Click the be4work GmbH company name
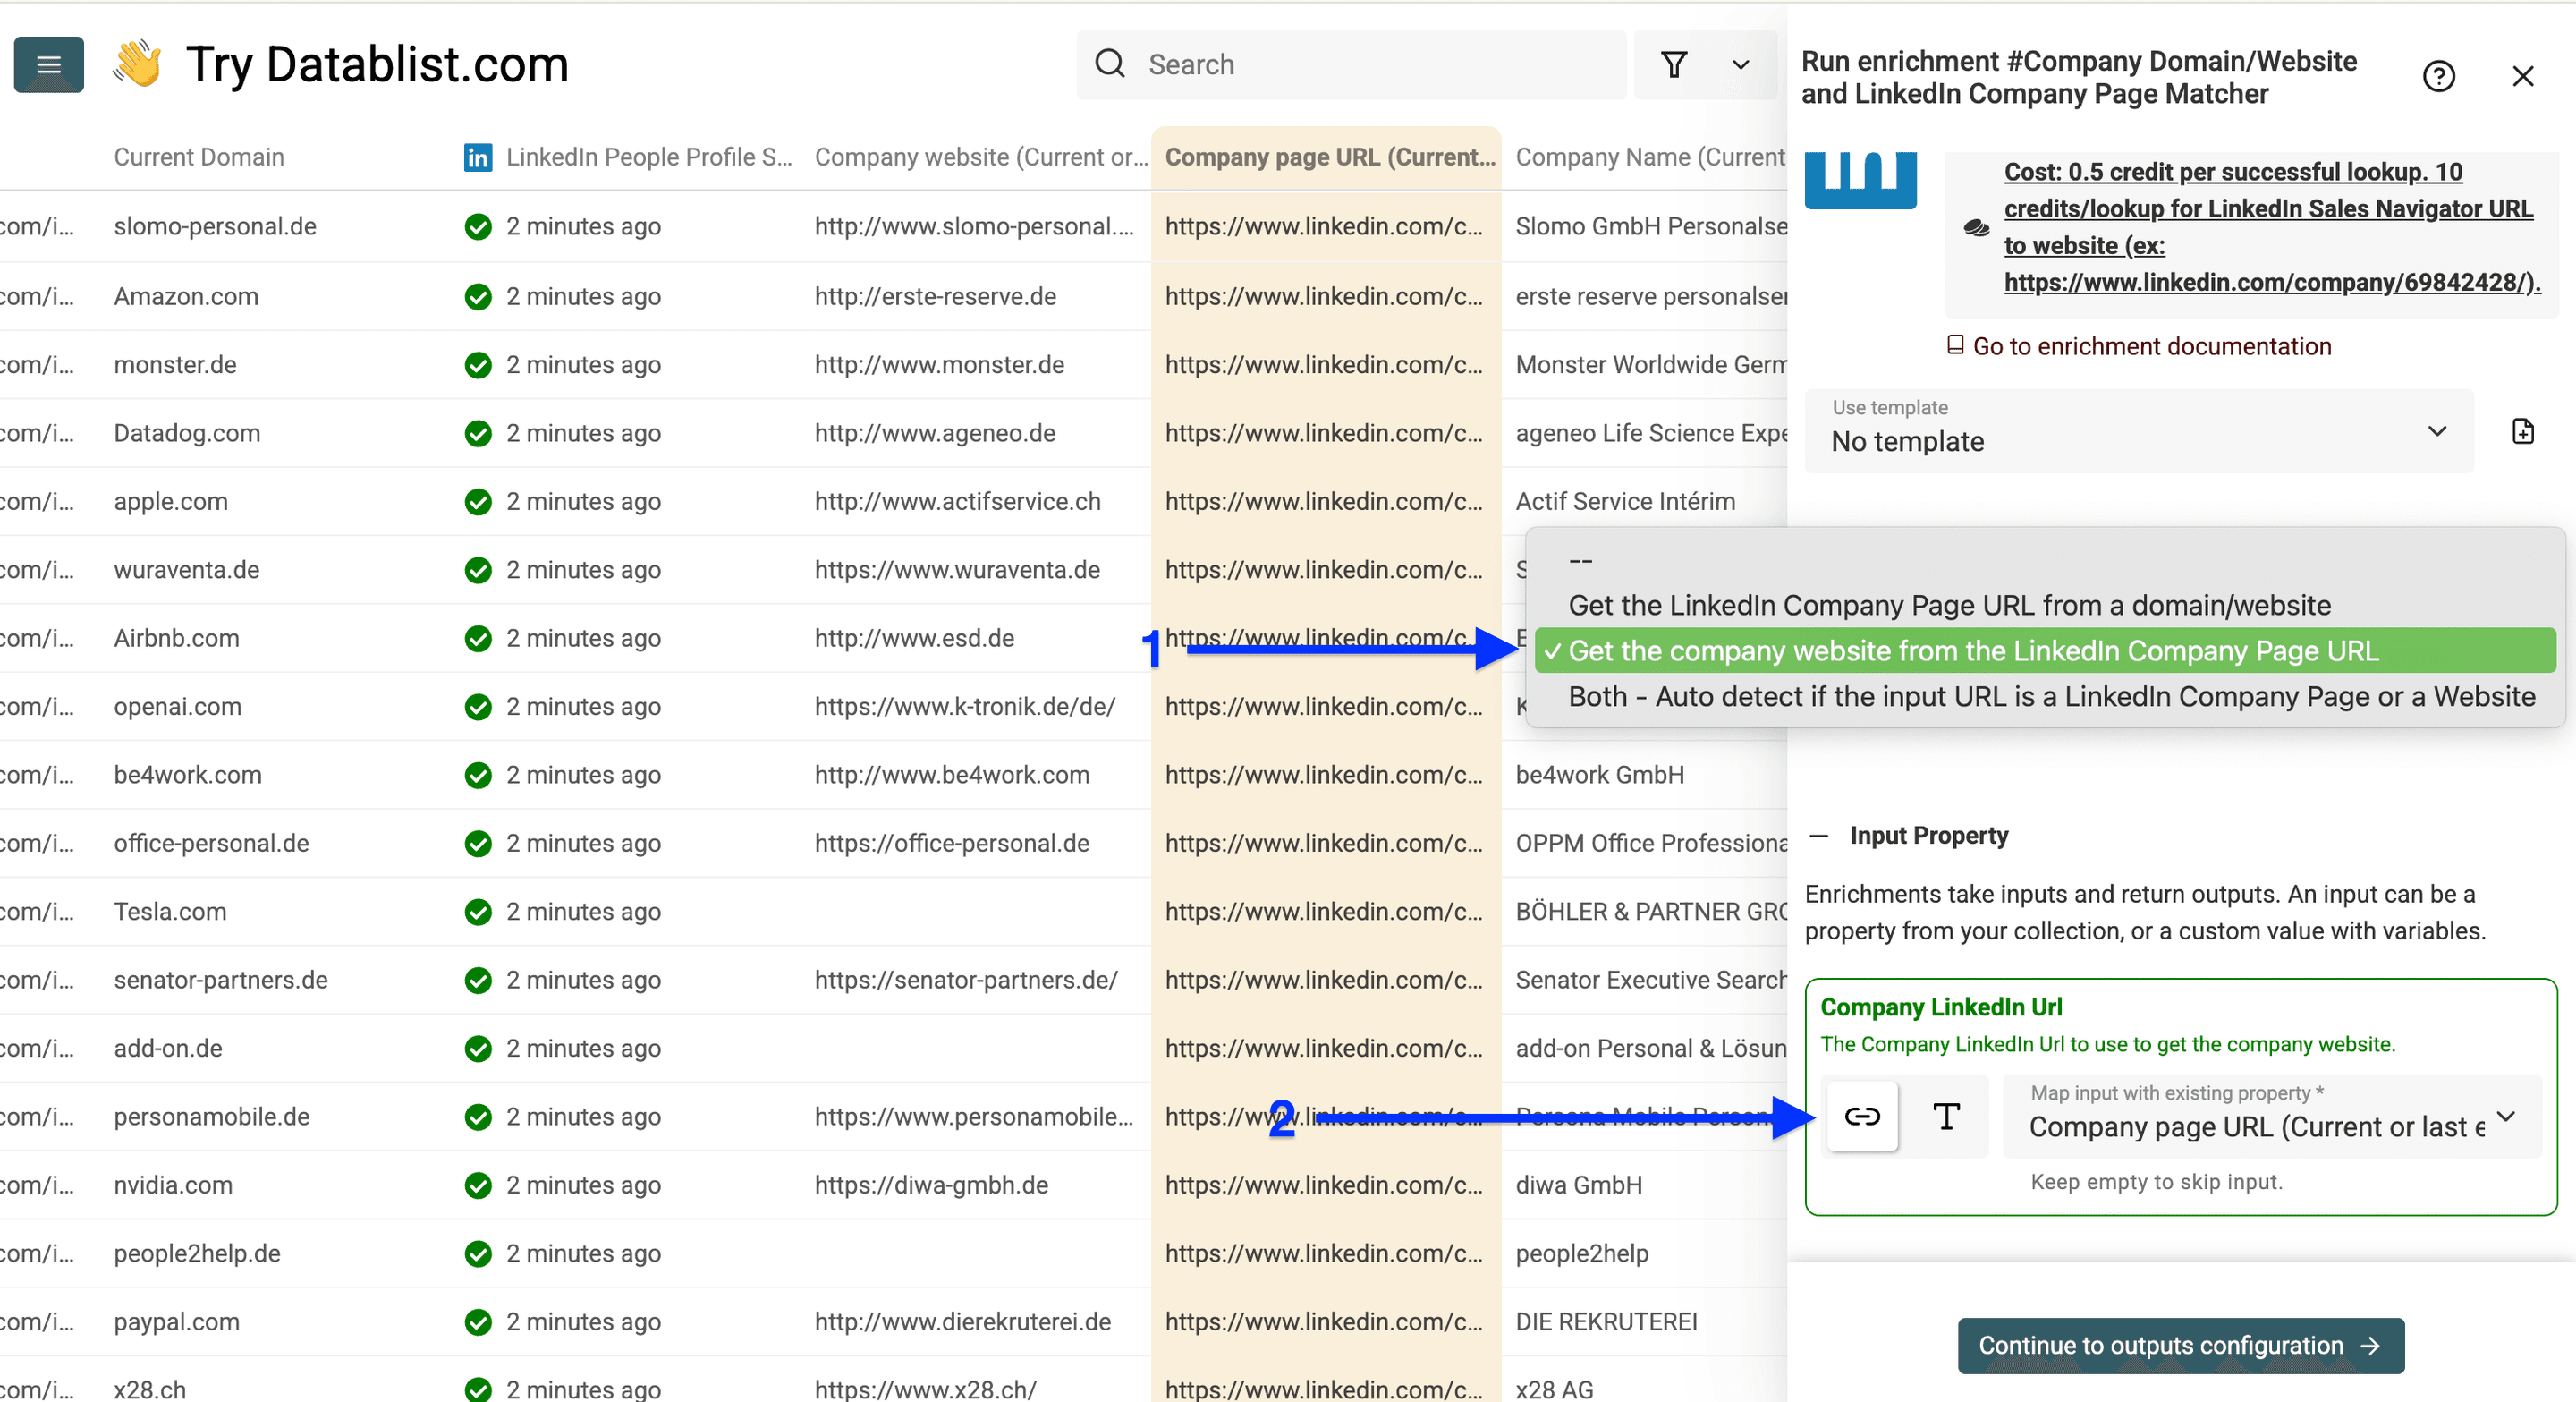 [x=1599, y=775]
